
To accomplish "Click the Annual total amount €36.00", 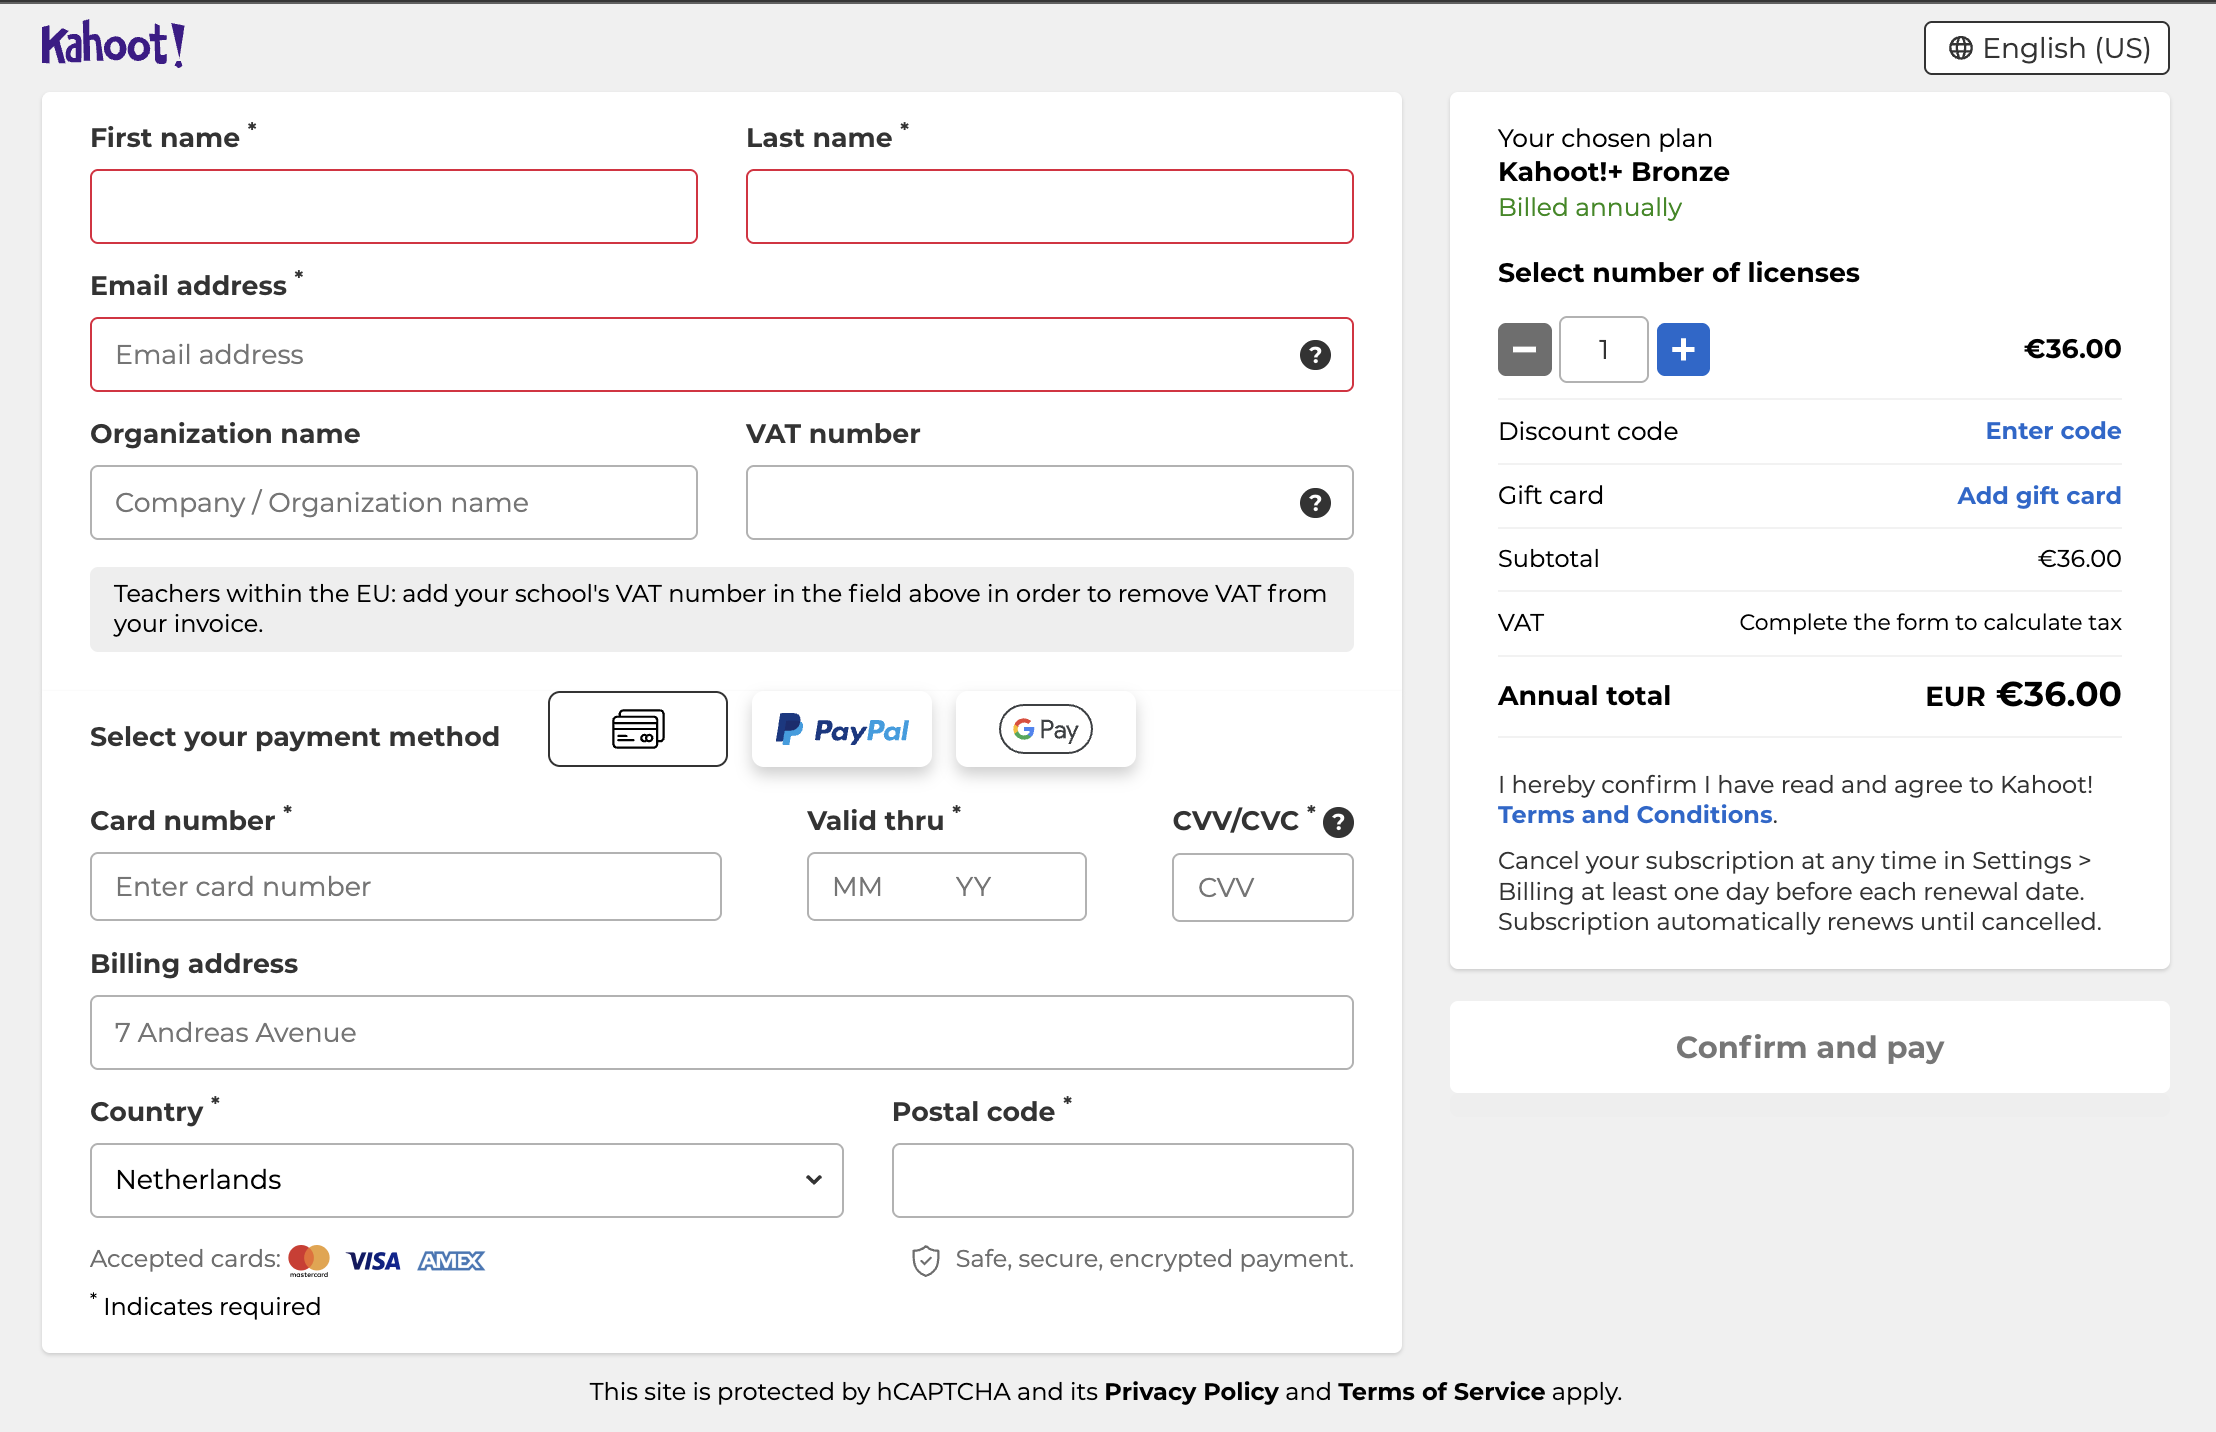I will (2059, 695).
